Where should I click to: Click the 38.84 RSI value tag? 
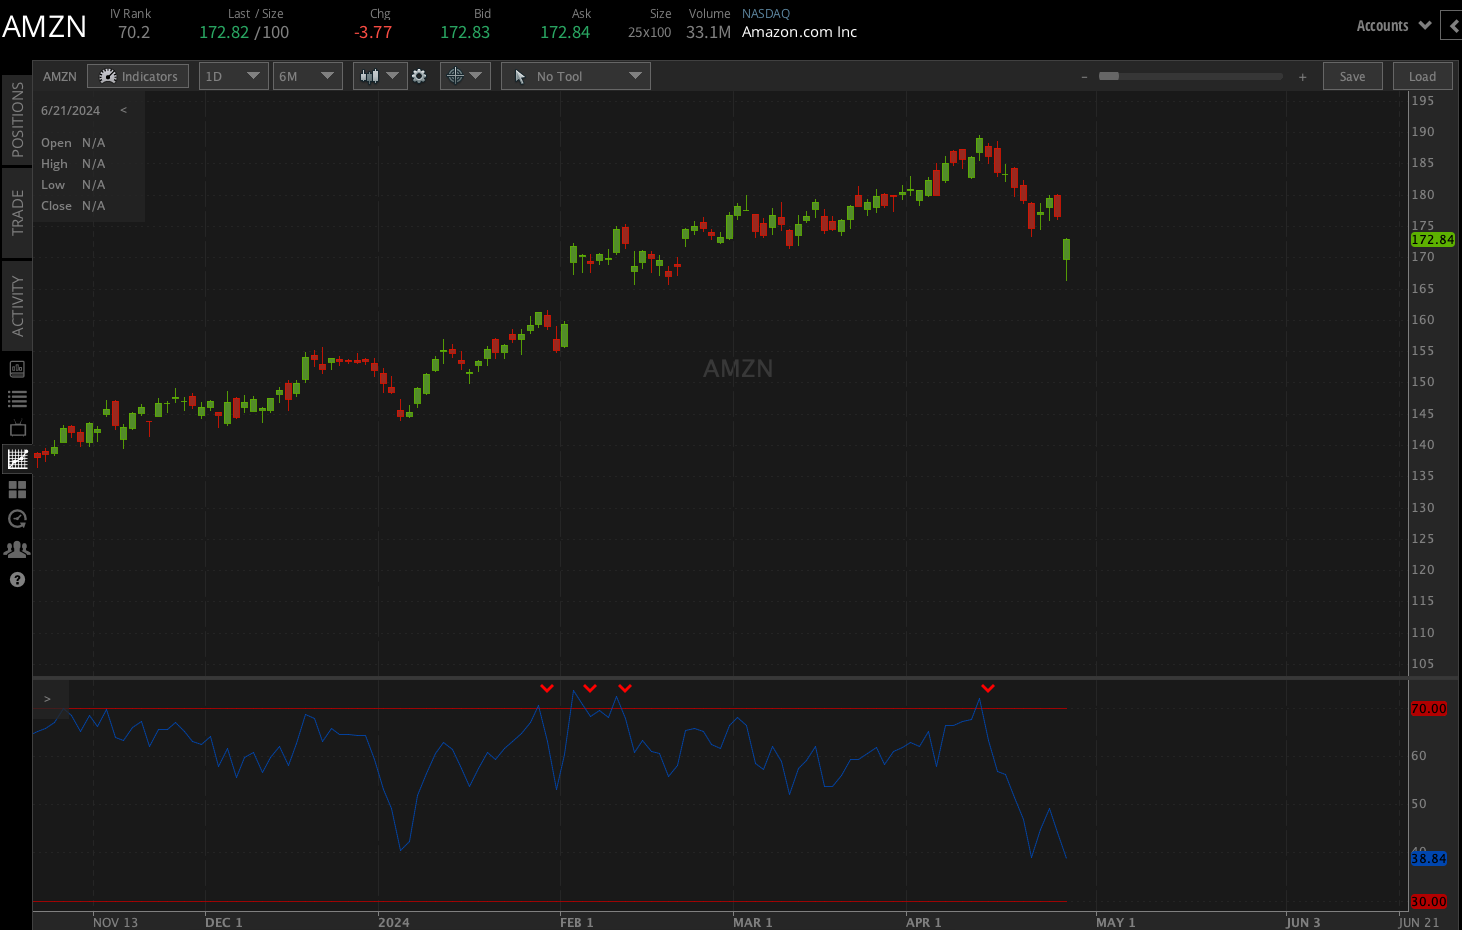coord(1428,858)
